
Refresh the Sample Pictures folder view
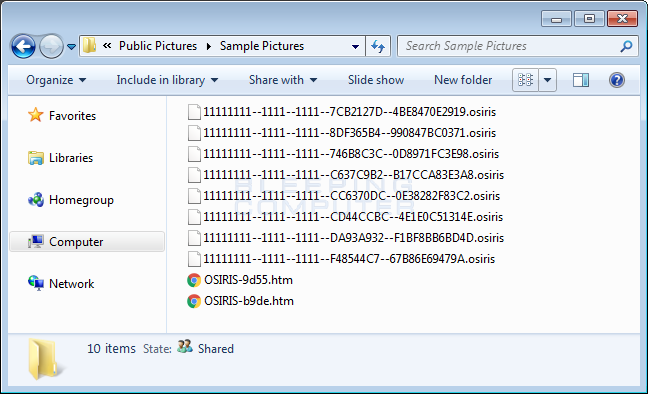click(x=378, y=46)
